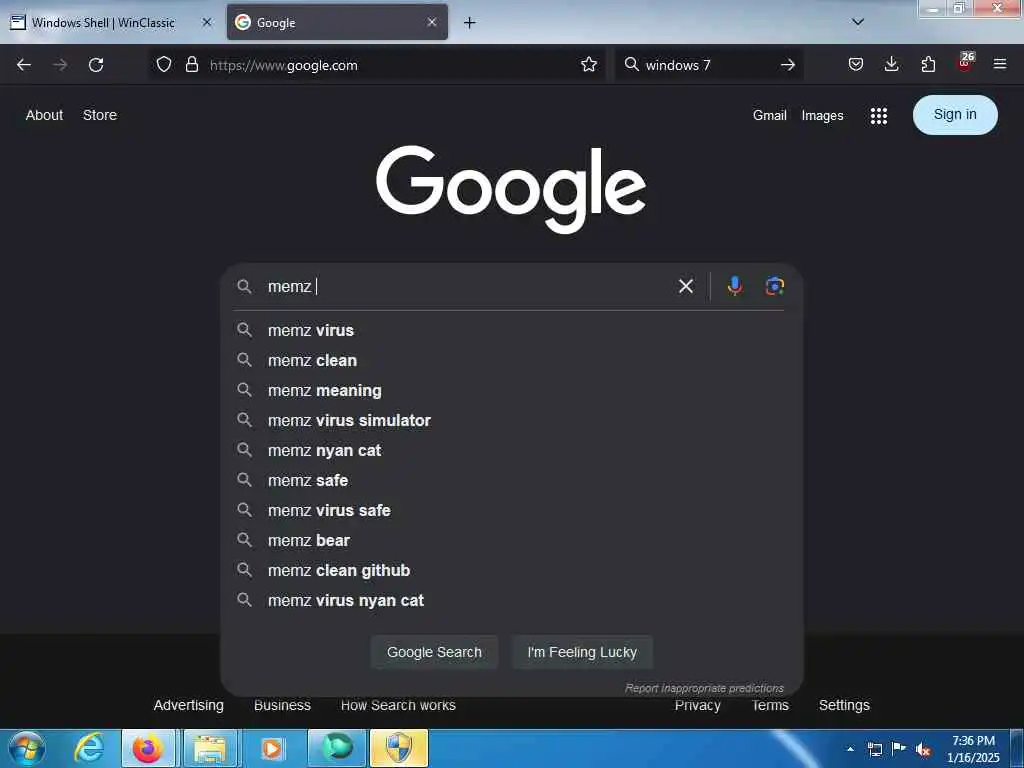Screen dimensions: 1024x768
Task: Close the Windows Shell WinClassic tab
Action: pyautogui.click(x=206, y=22)
